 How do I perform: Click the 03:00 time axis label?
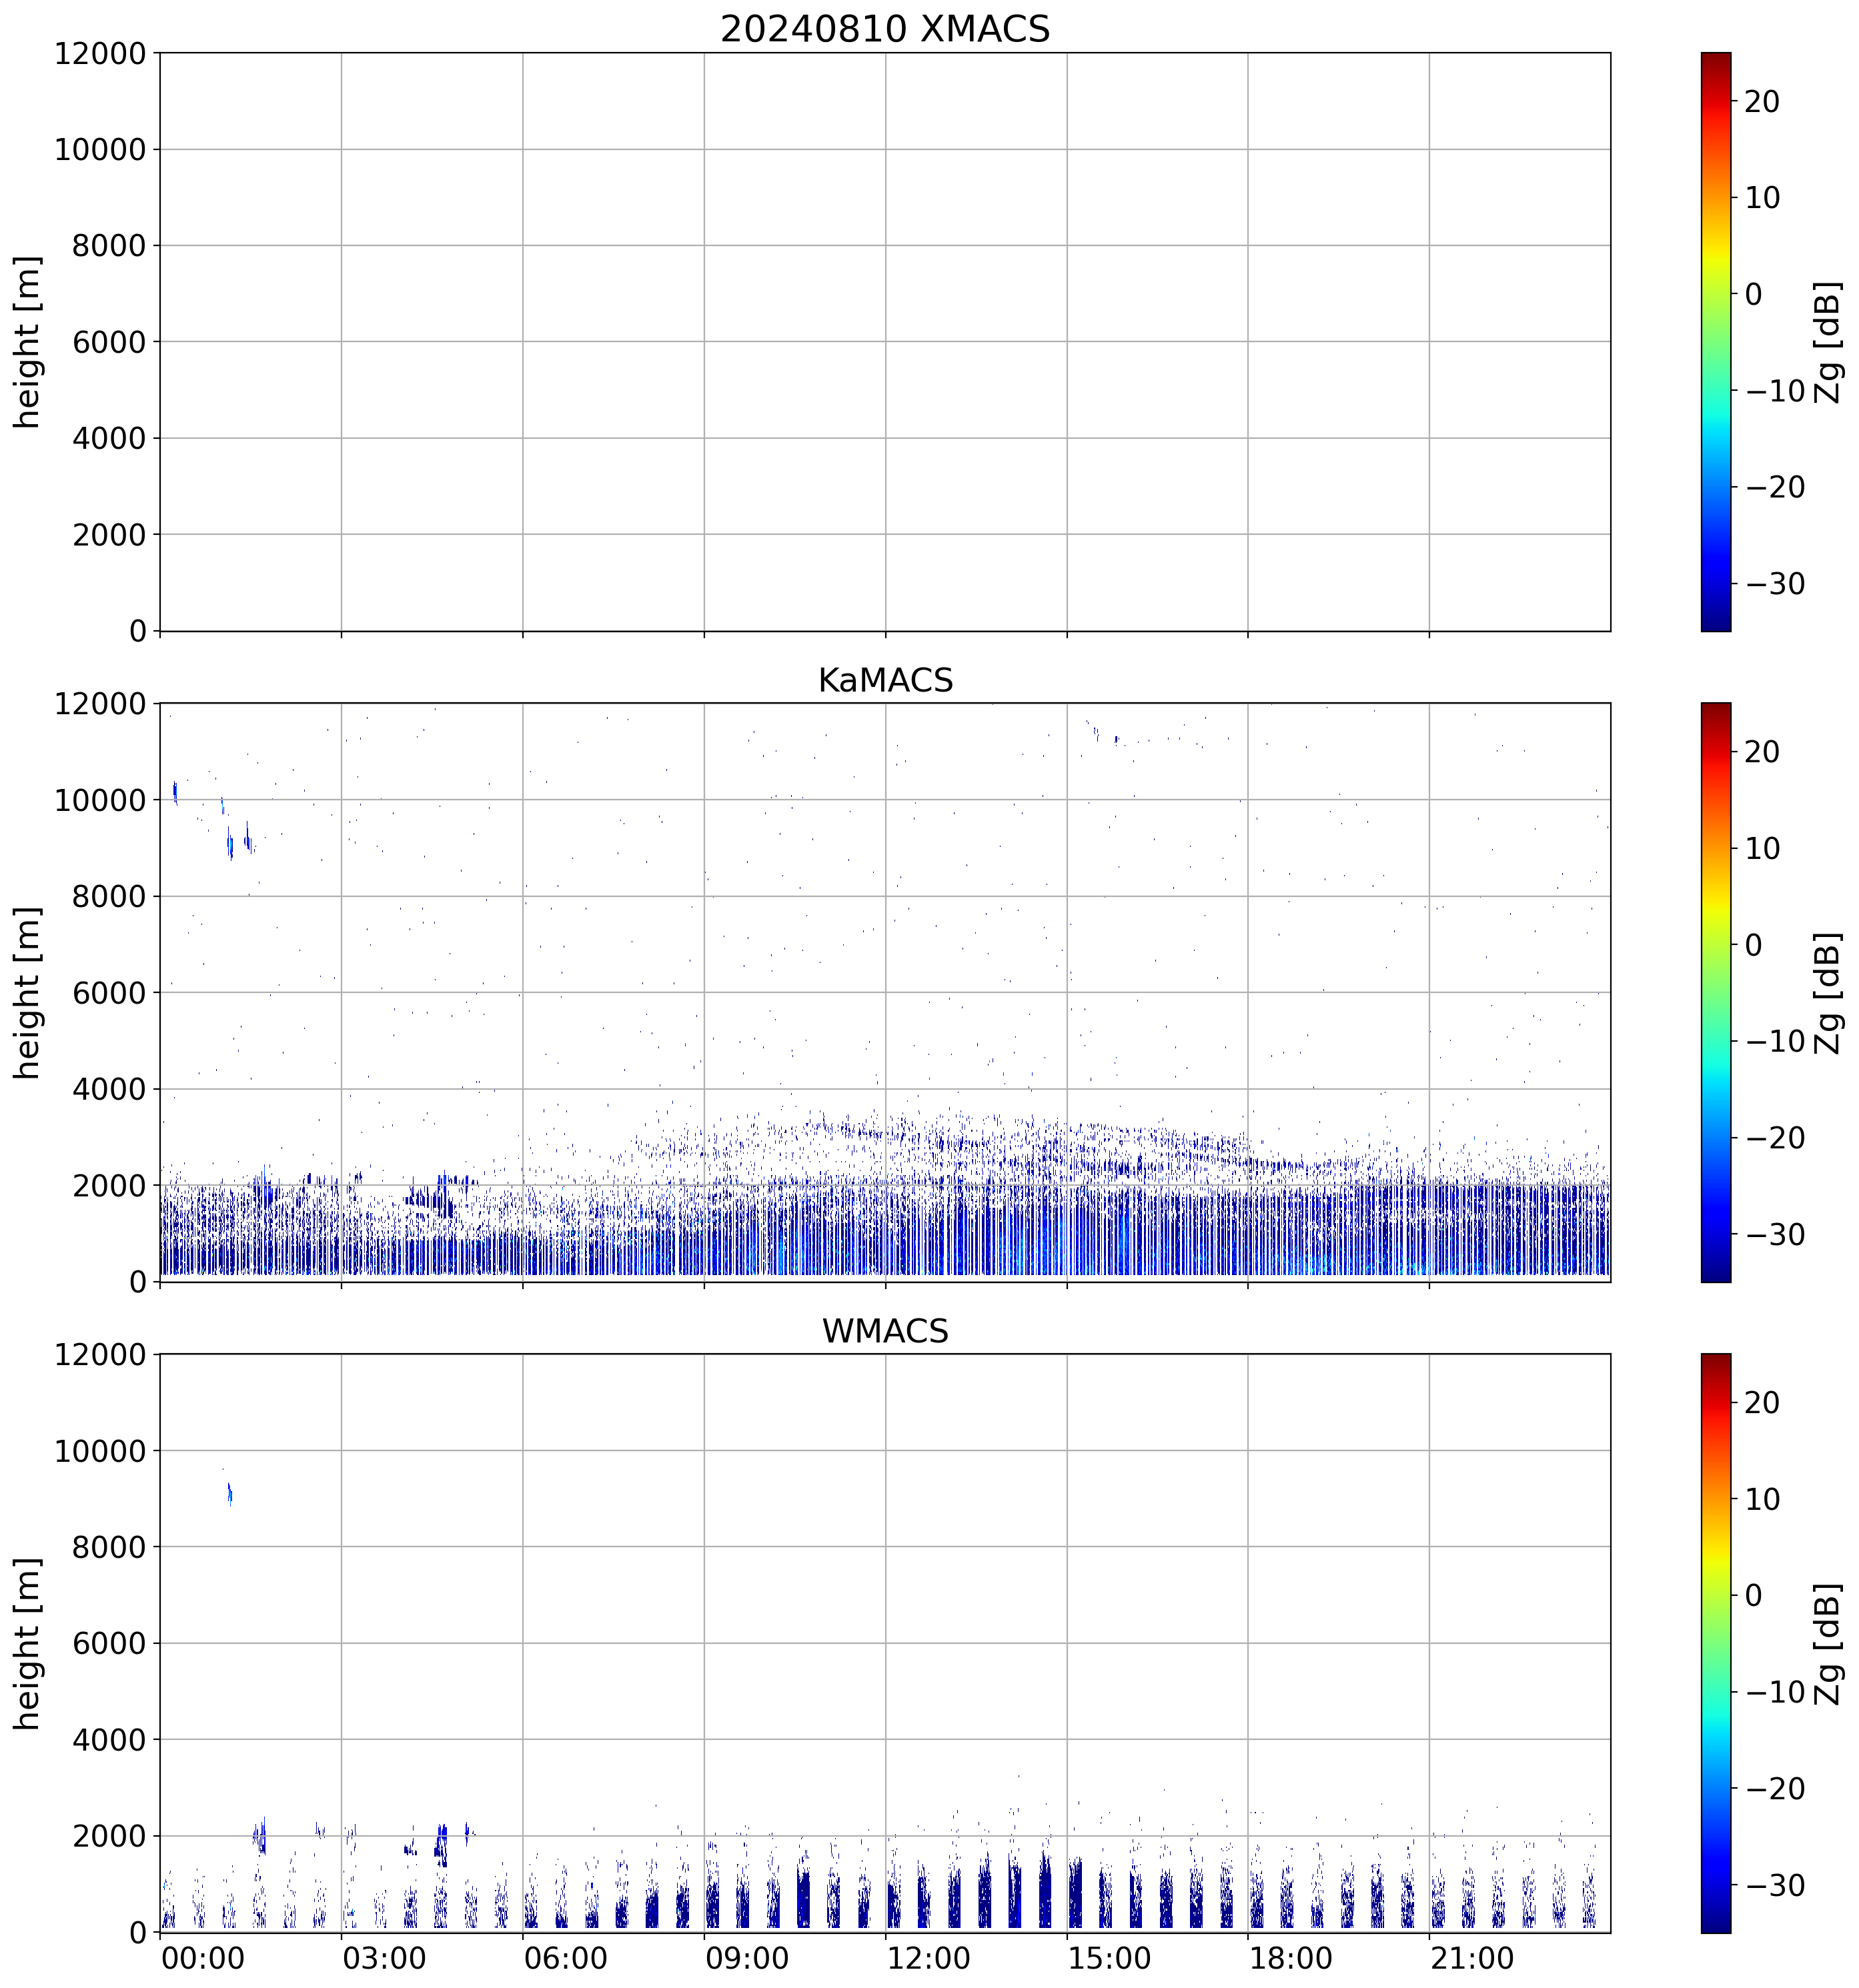point(384,1957)
